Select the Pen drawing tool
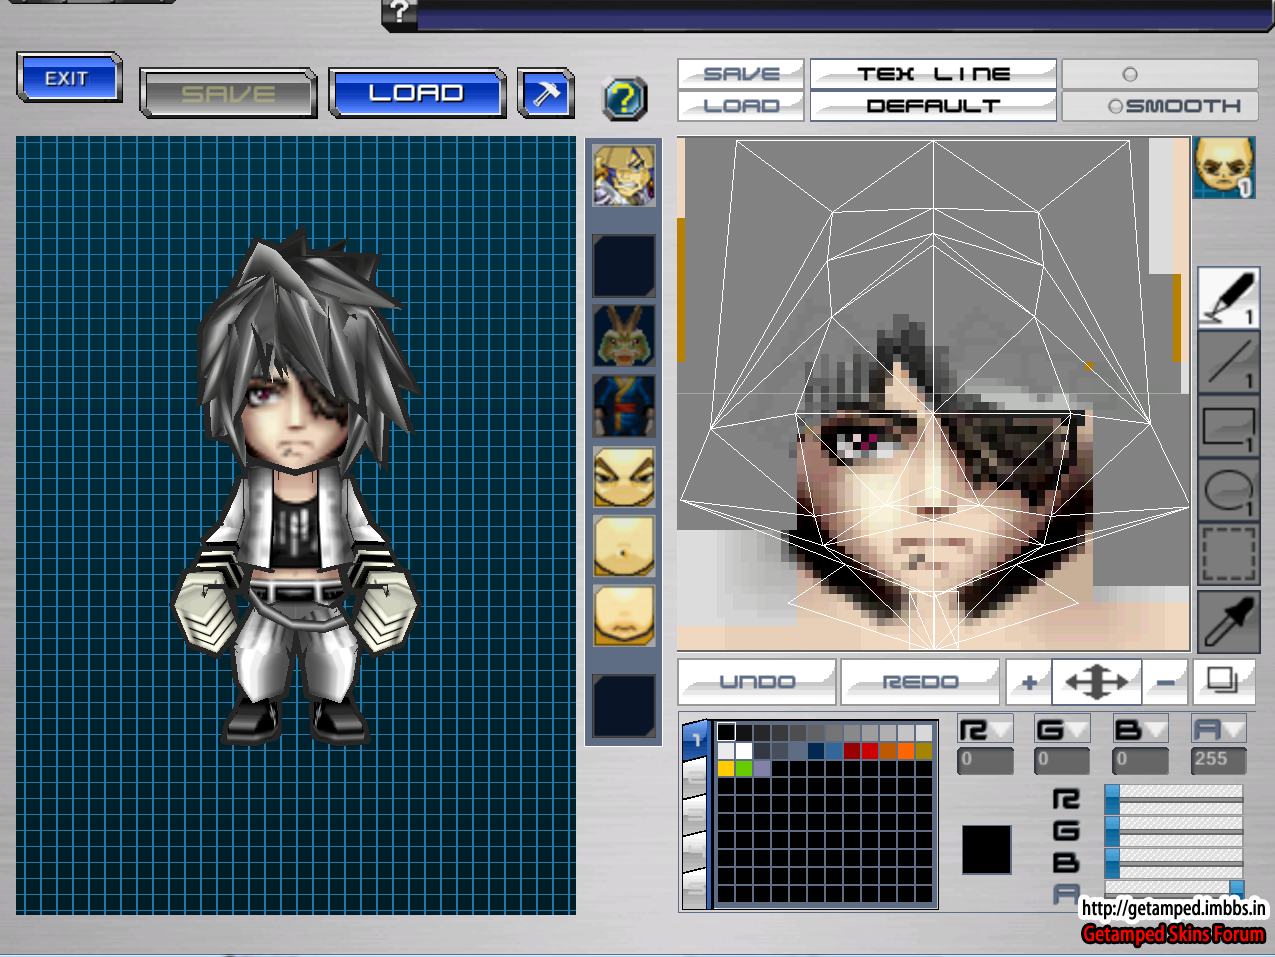 [1228, 297]
